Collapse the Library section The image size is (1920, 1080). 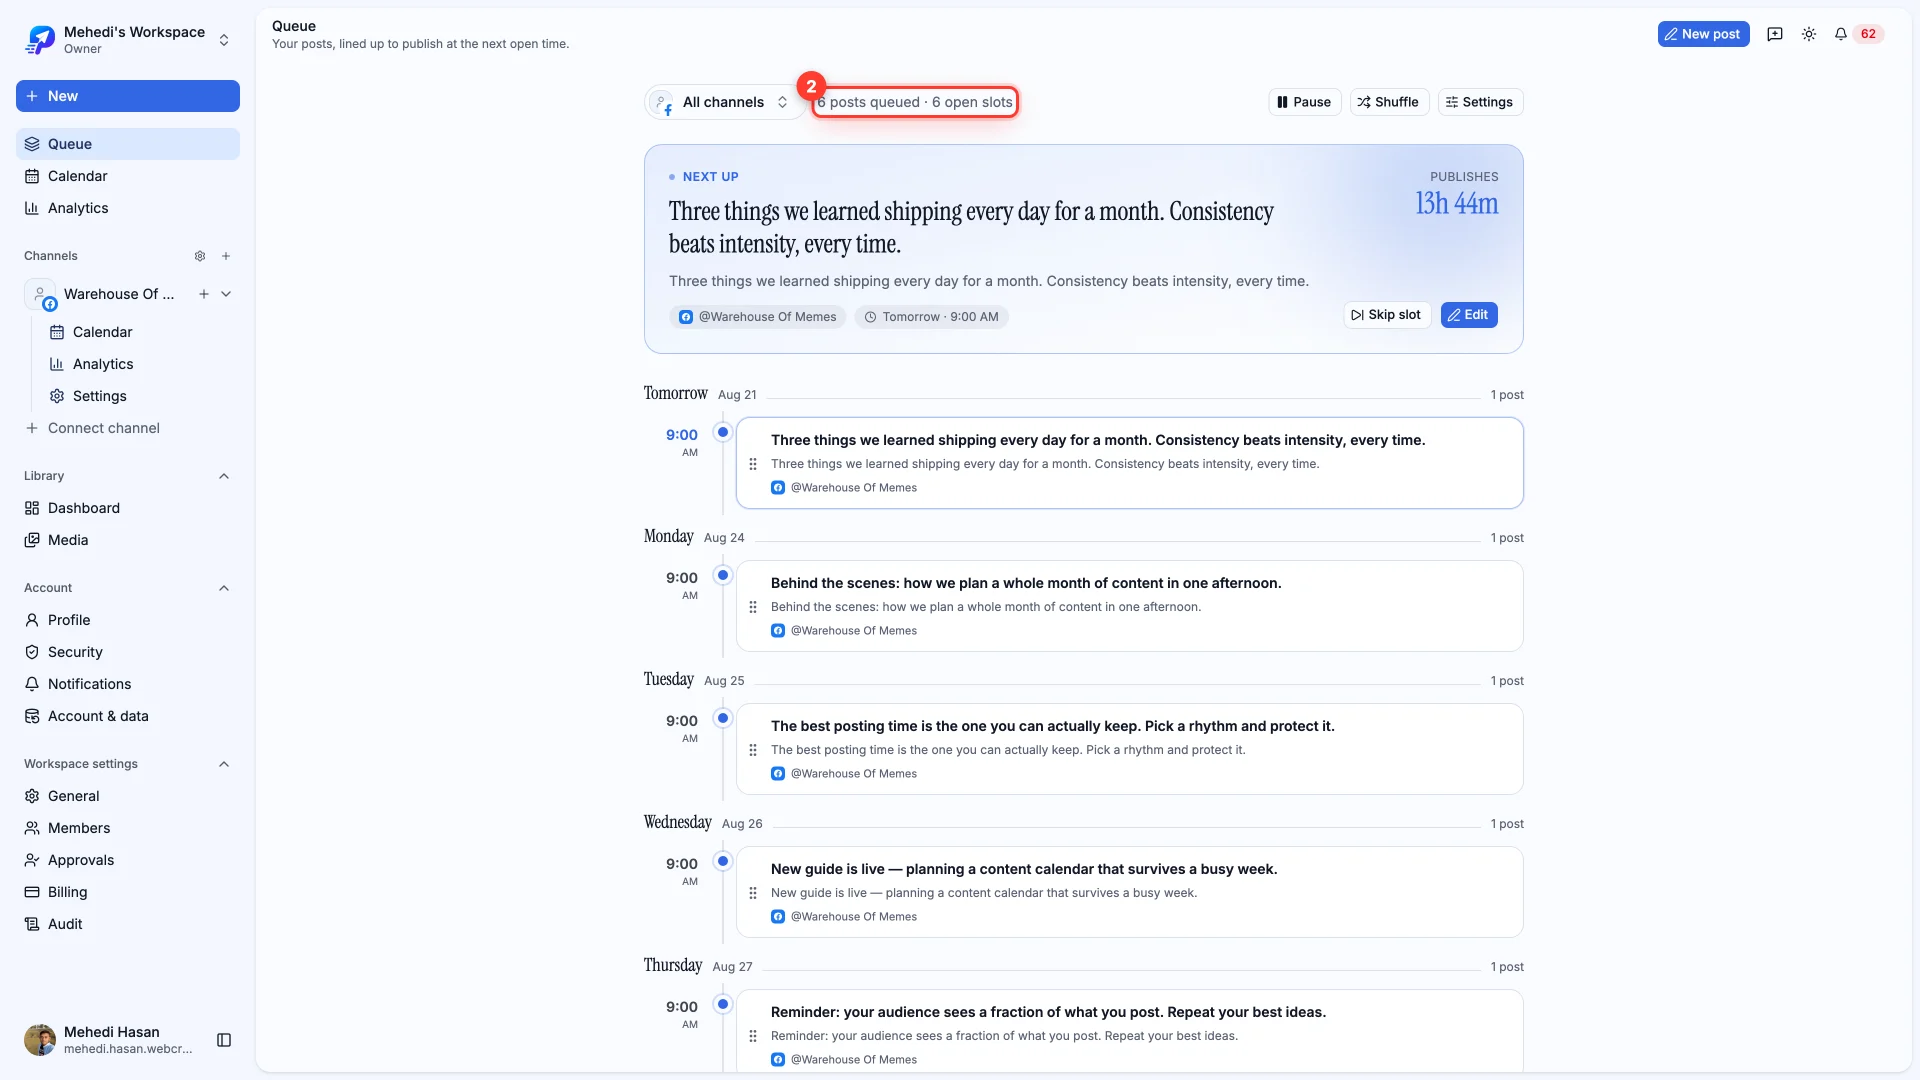pos(224,476)
